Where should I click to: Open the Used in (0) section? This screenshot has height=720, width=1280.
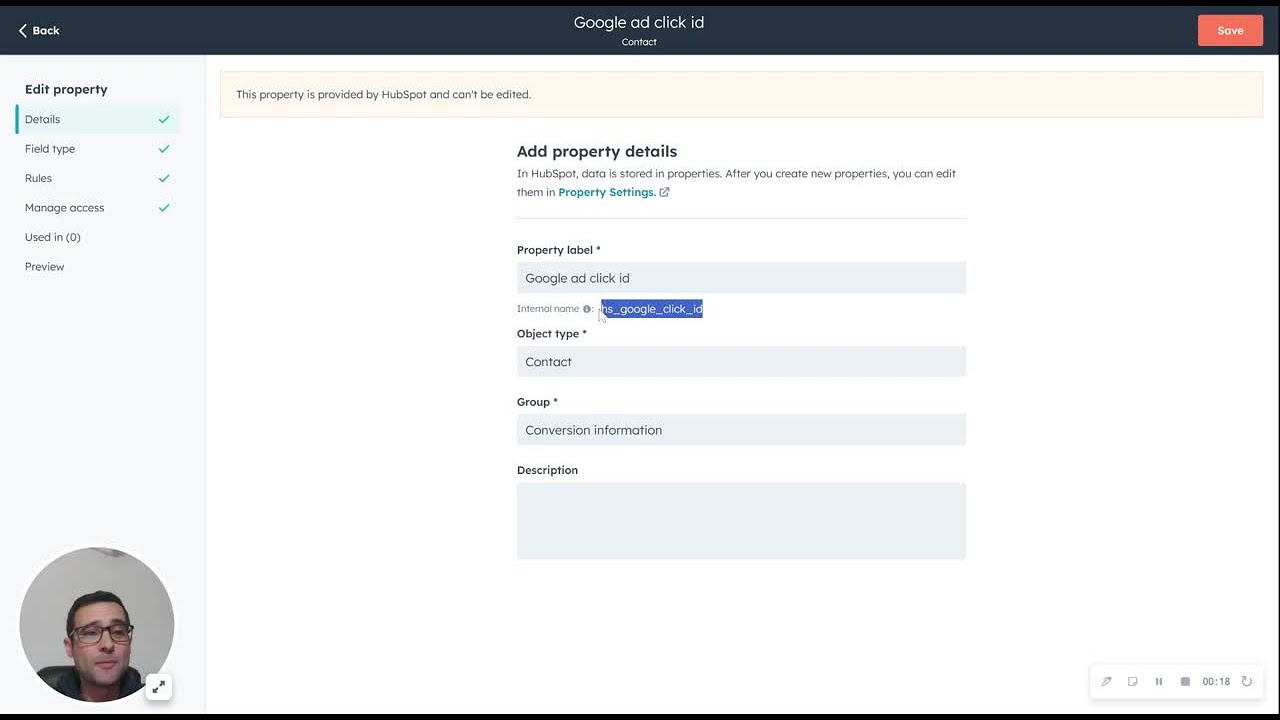point(53,237)
